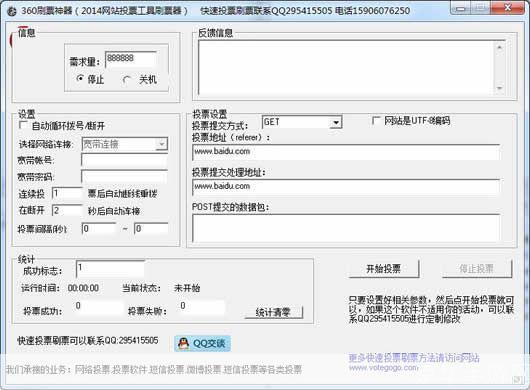Start voting with 开始投票 button
The height and width of the screenshot is (390, 530).
click(x=384, y=269)
